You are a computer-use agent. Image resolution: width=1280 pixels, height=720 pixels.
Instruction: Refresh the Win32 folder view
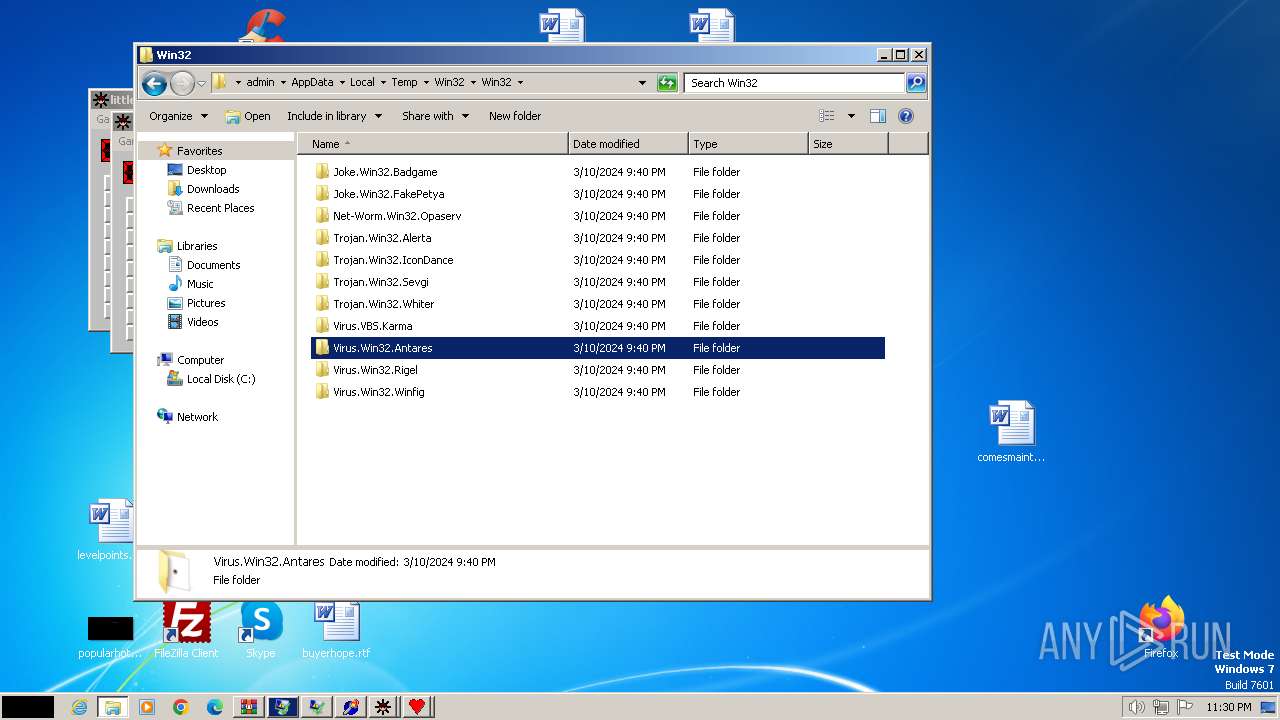pyautogui.click(x=667, y=83)
